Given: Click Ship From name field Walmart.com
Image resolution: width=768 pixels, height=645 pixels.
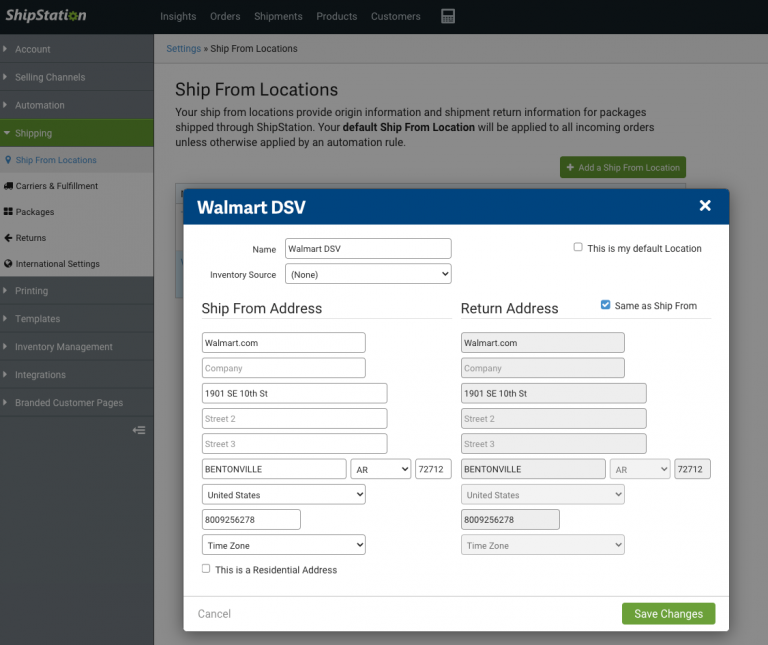Looking at the screenshot, I should point(284,342).
